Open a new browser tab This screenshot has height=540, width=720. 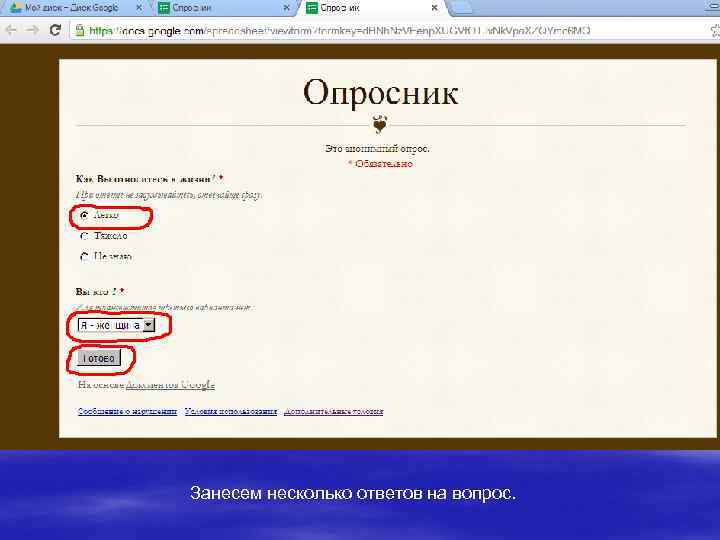pyautogui.click(x=461, y=8)
